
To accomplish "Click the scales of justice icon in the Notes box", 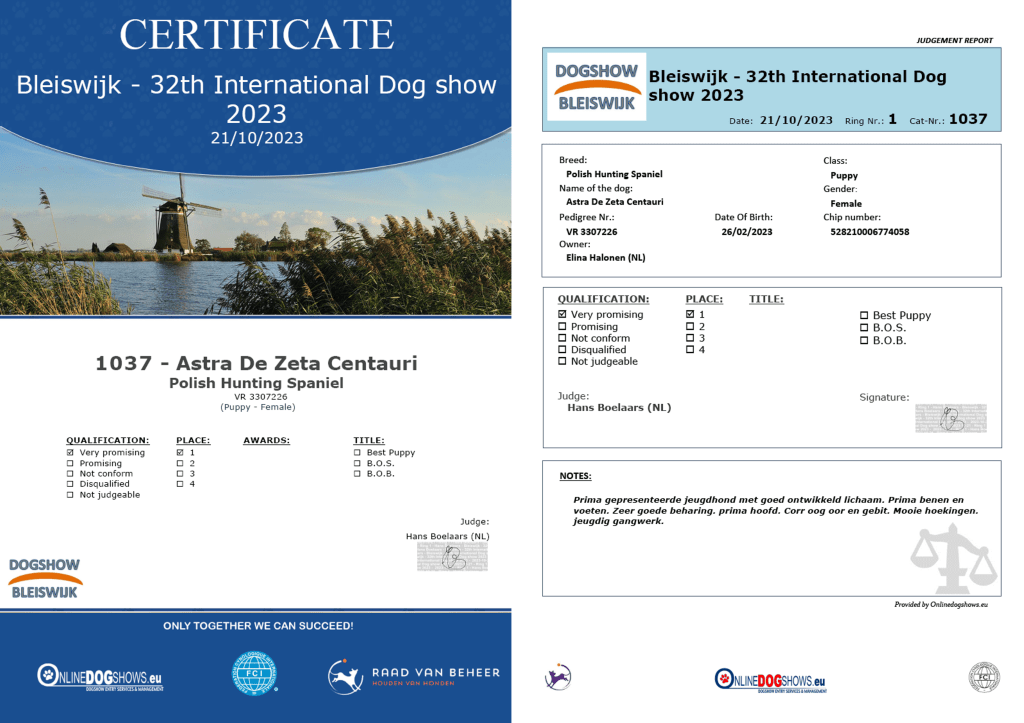I will pyautogui.click(x=953, y=559).
